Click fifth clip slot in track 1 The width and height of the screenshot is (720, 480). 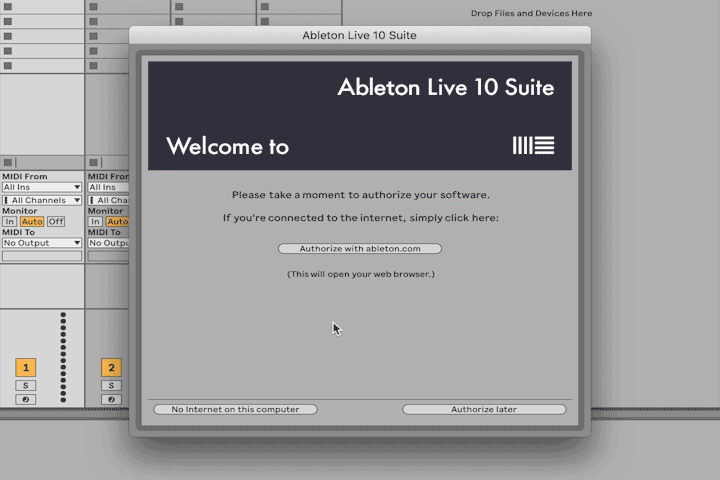click(42, 66)
